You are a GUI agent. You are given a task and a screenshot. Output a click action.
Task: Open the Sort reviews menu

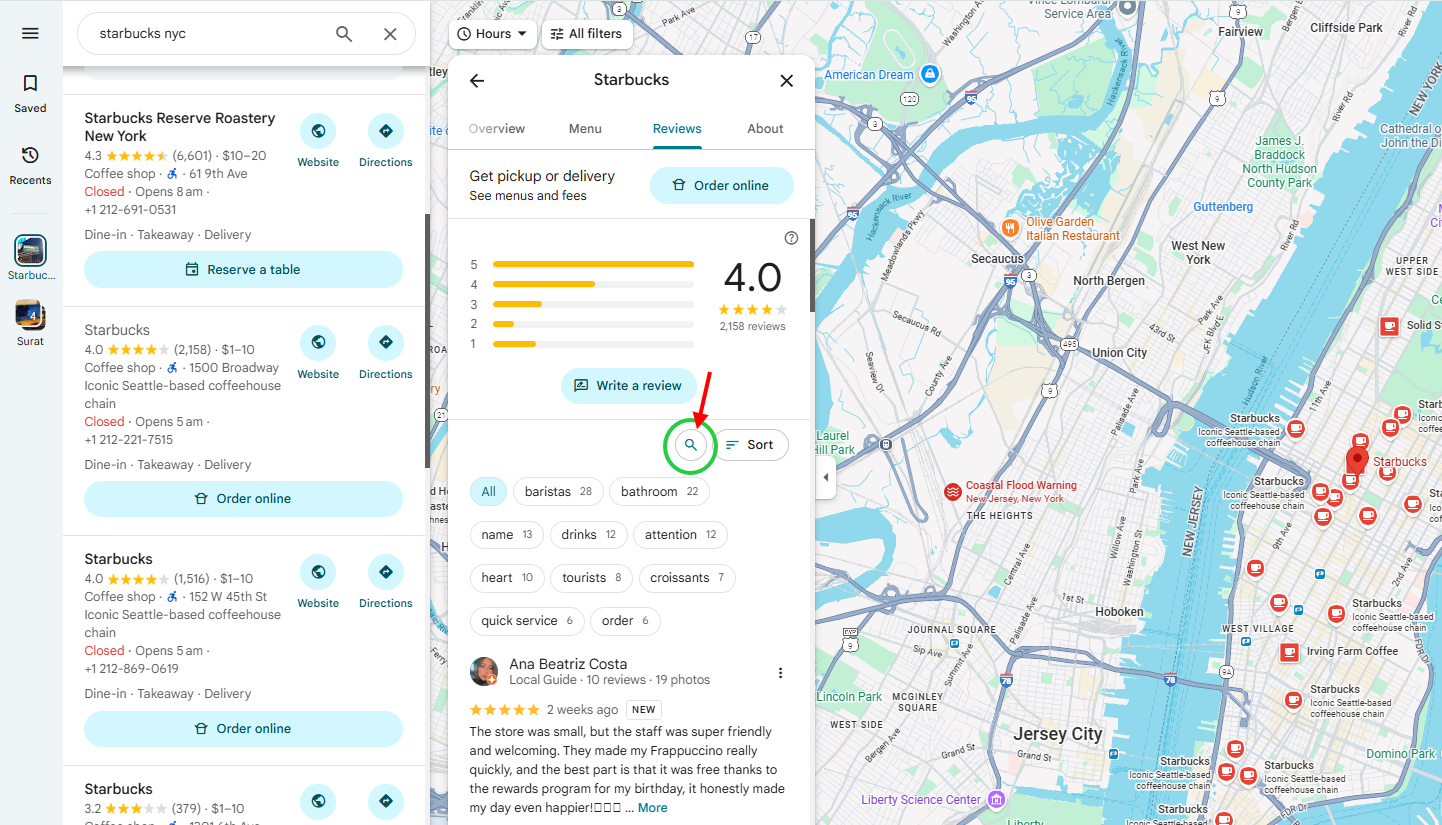[x=751, y=445]
